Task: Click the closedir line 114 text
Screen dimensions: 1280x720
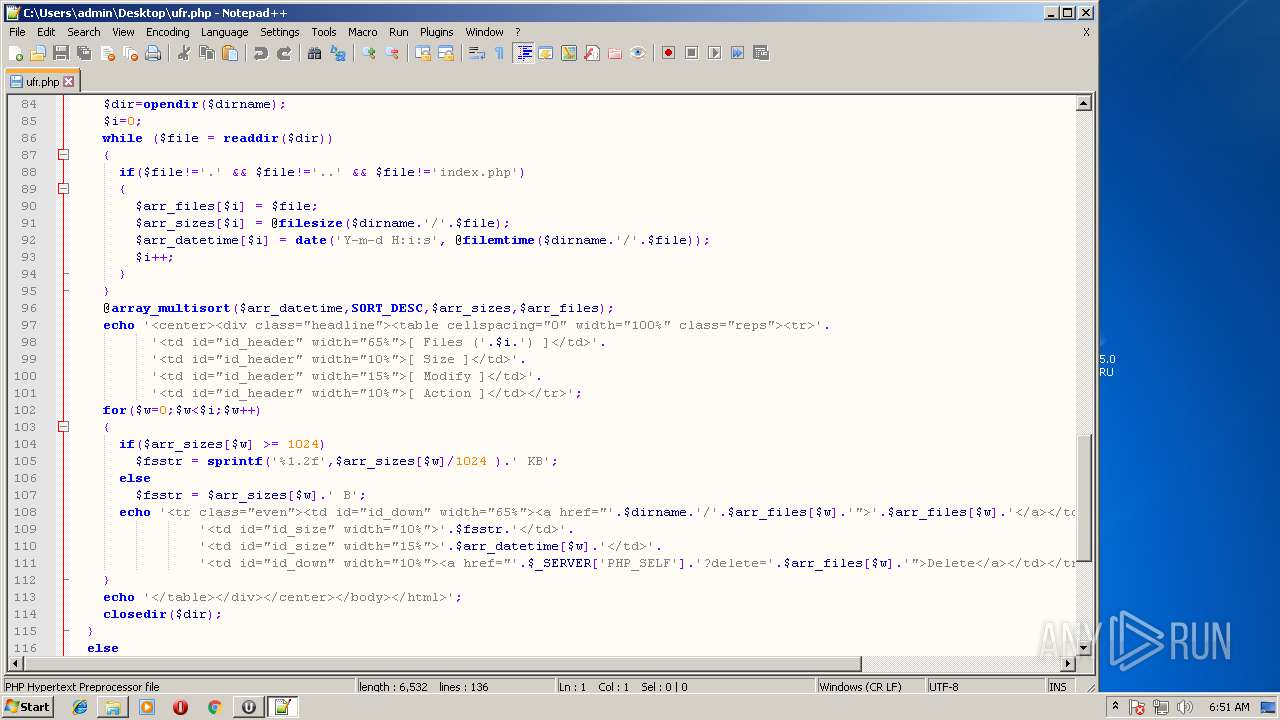Action: click(162, 614)
